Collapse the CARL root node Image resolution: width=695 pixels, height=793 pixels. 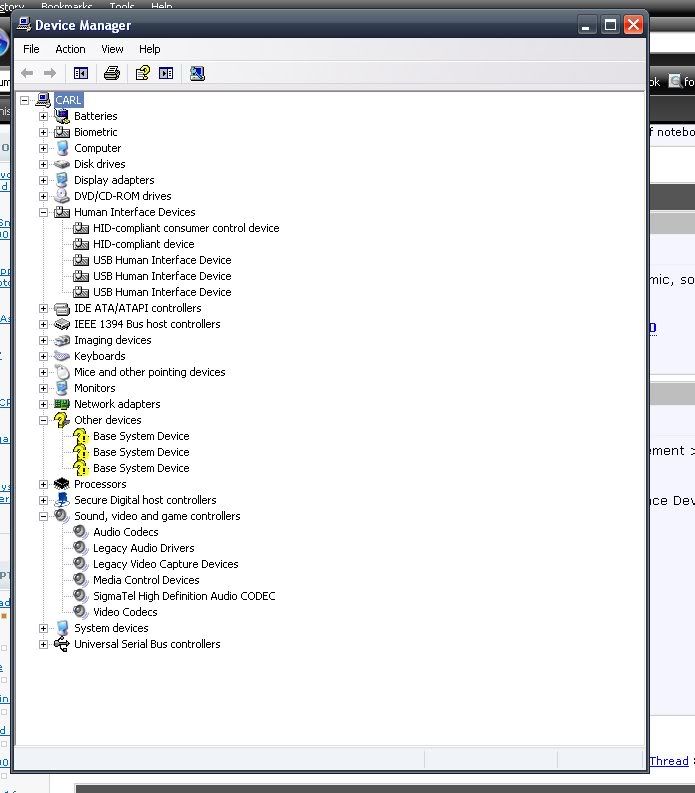(x=24, y=100)
